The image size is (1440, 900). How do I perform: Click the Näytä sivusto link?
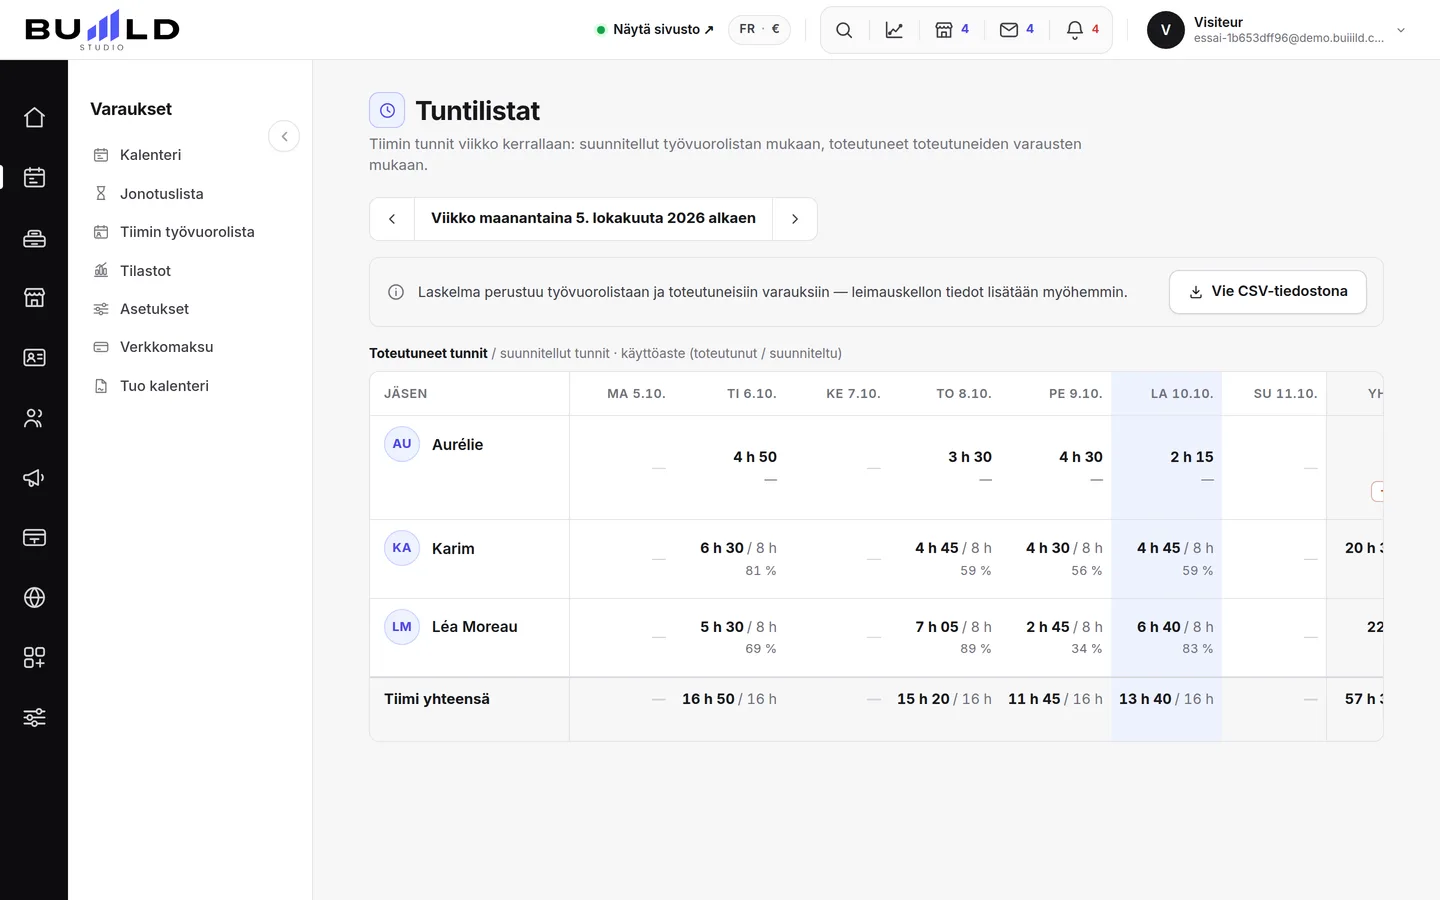point(655,30)
